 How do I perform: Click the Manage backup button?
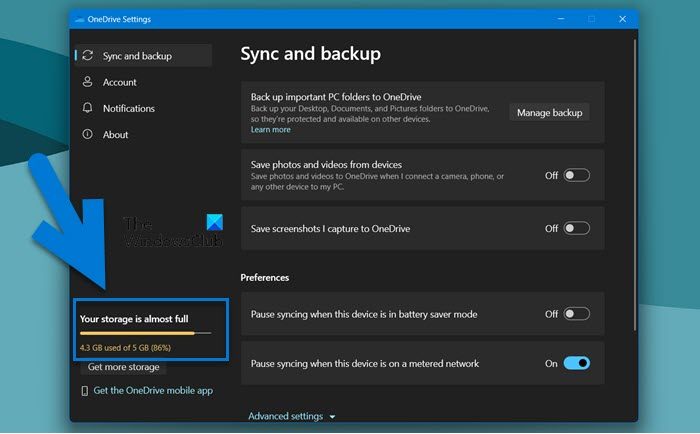(x=549, y=112)
